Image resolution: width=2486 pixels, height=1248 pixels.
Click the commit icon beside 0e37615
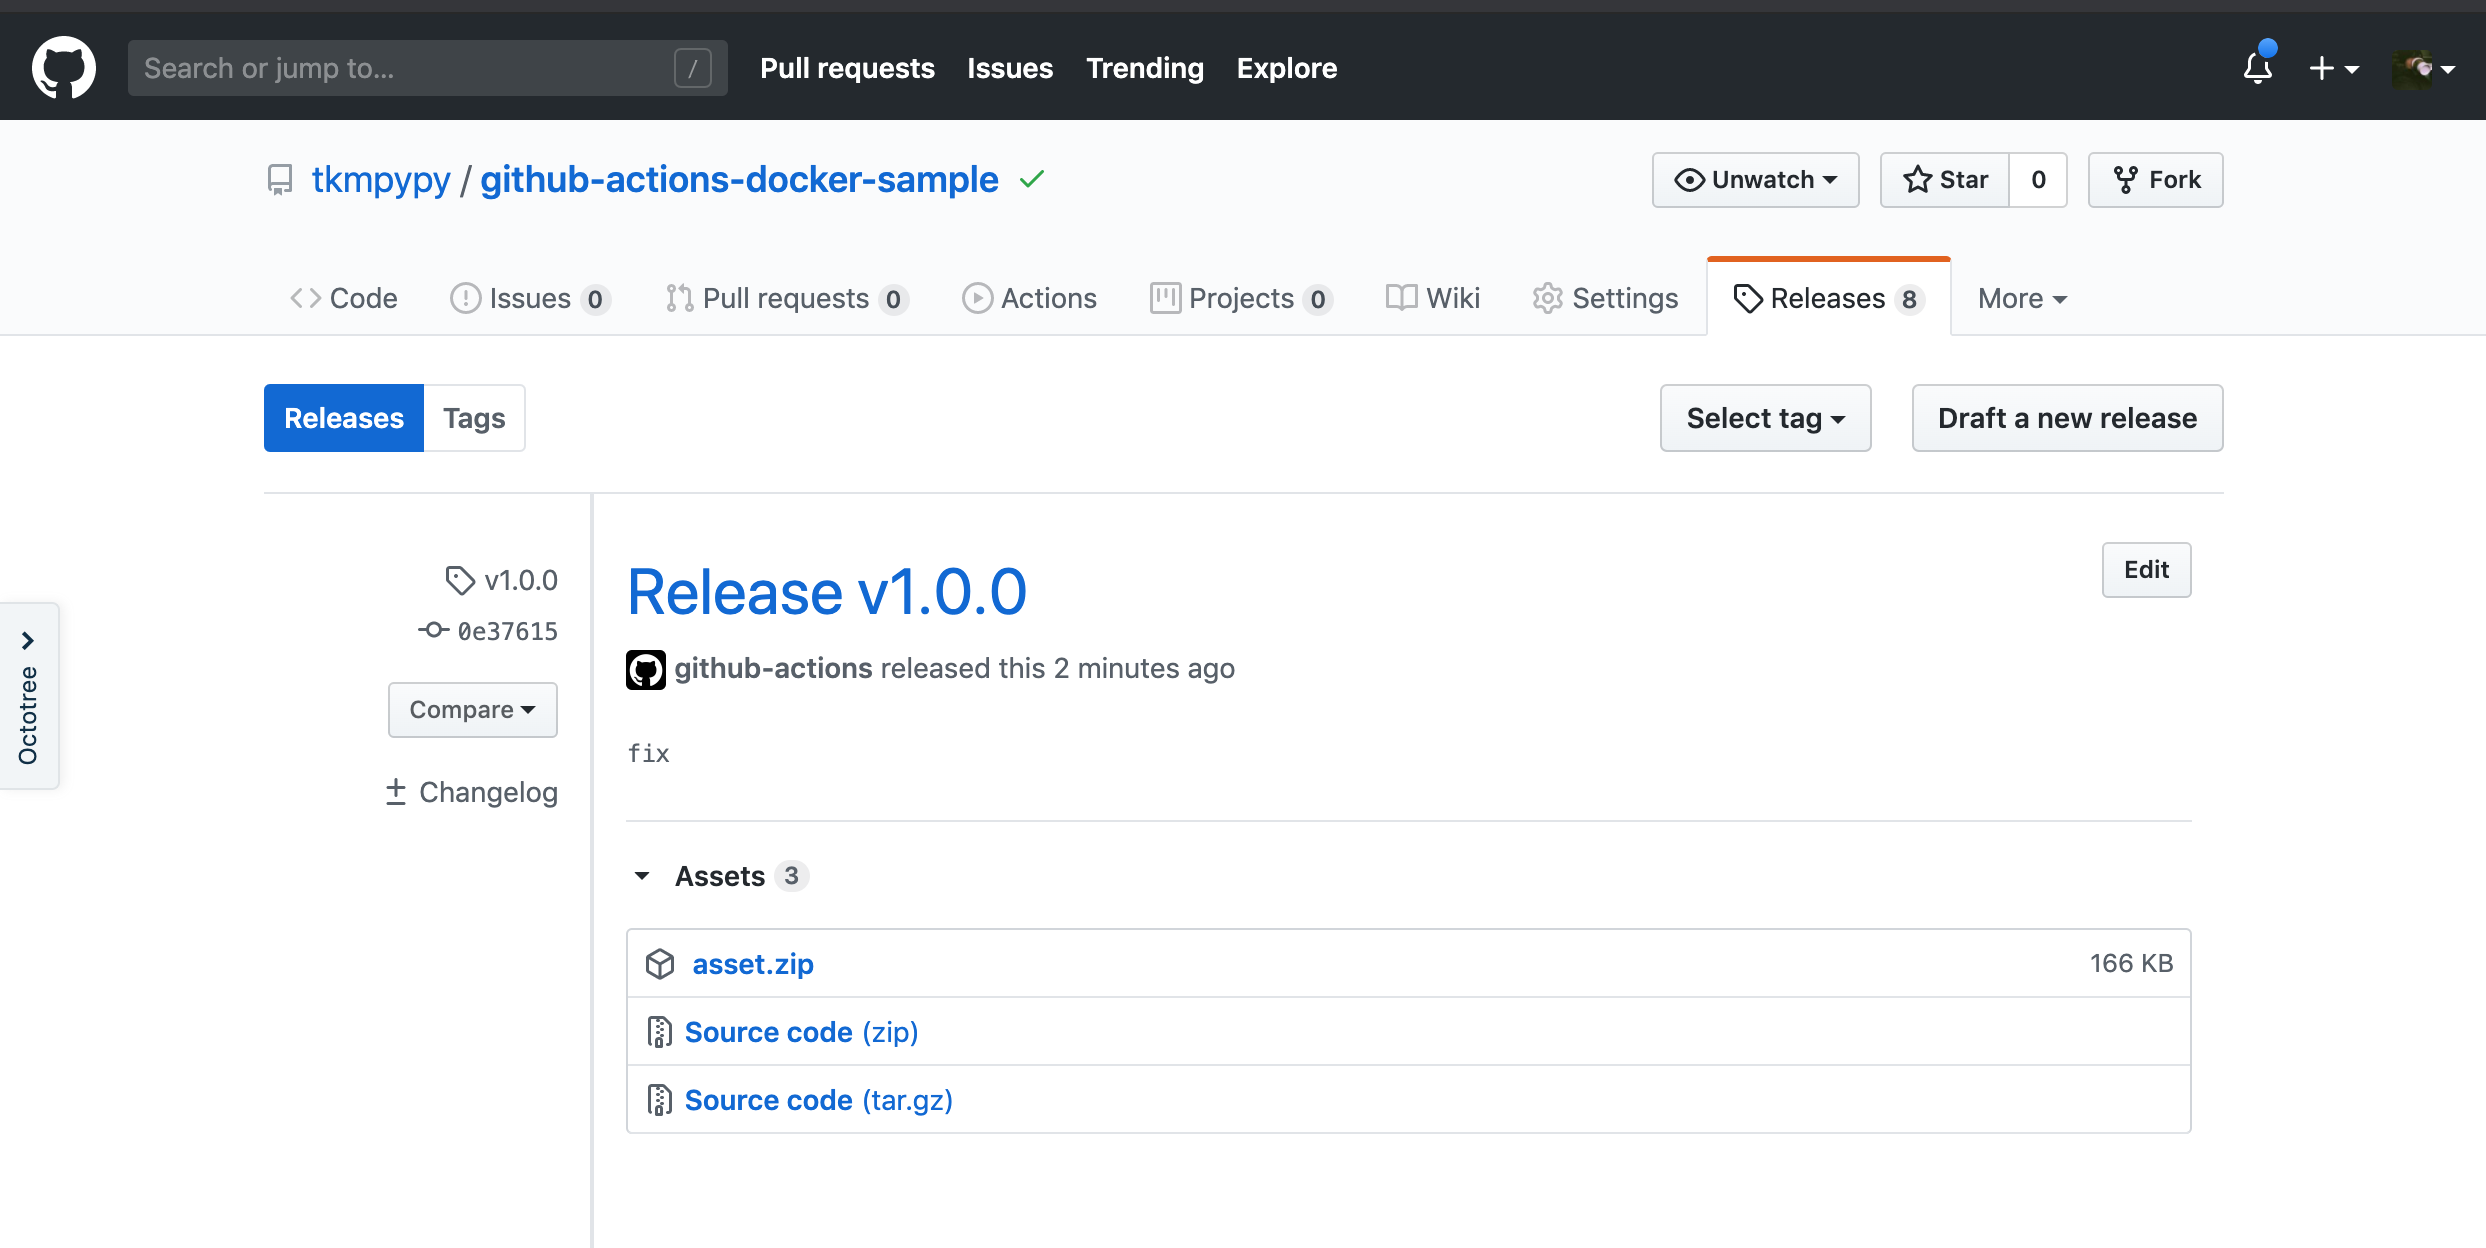(433, 630)
